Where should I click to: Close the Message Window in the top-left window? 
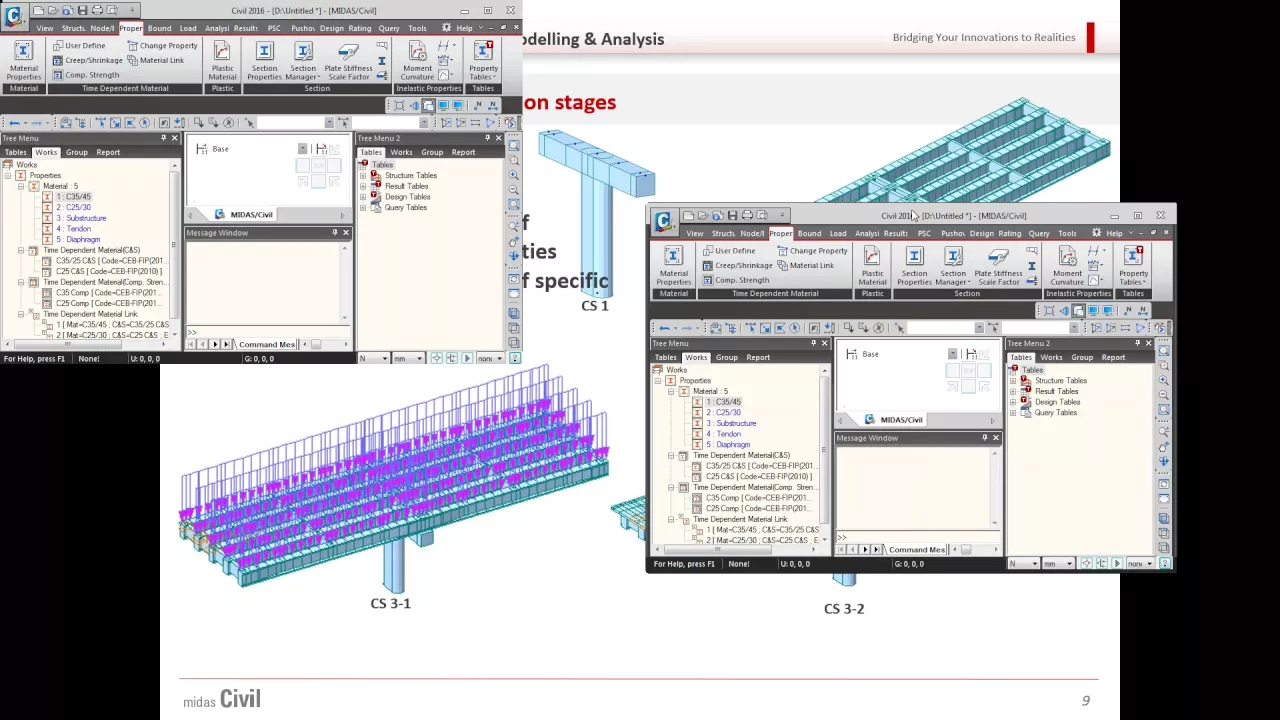tap(346, 233)
